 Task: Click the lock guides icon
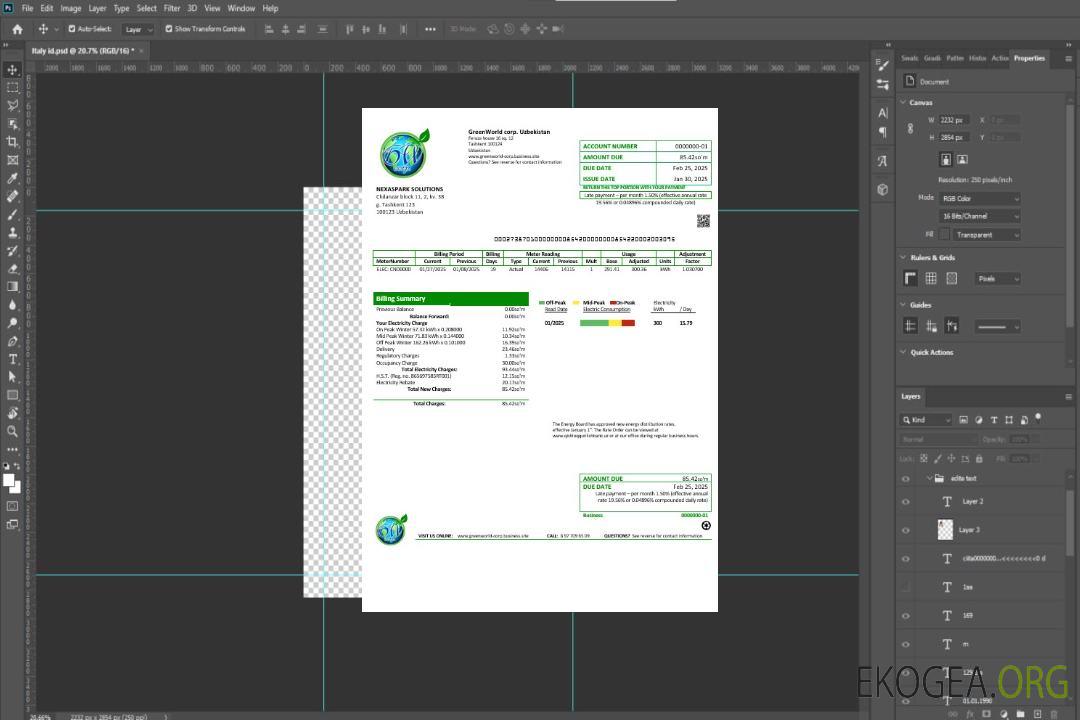pos(931,327)
